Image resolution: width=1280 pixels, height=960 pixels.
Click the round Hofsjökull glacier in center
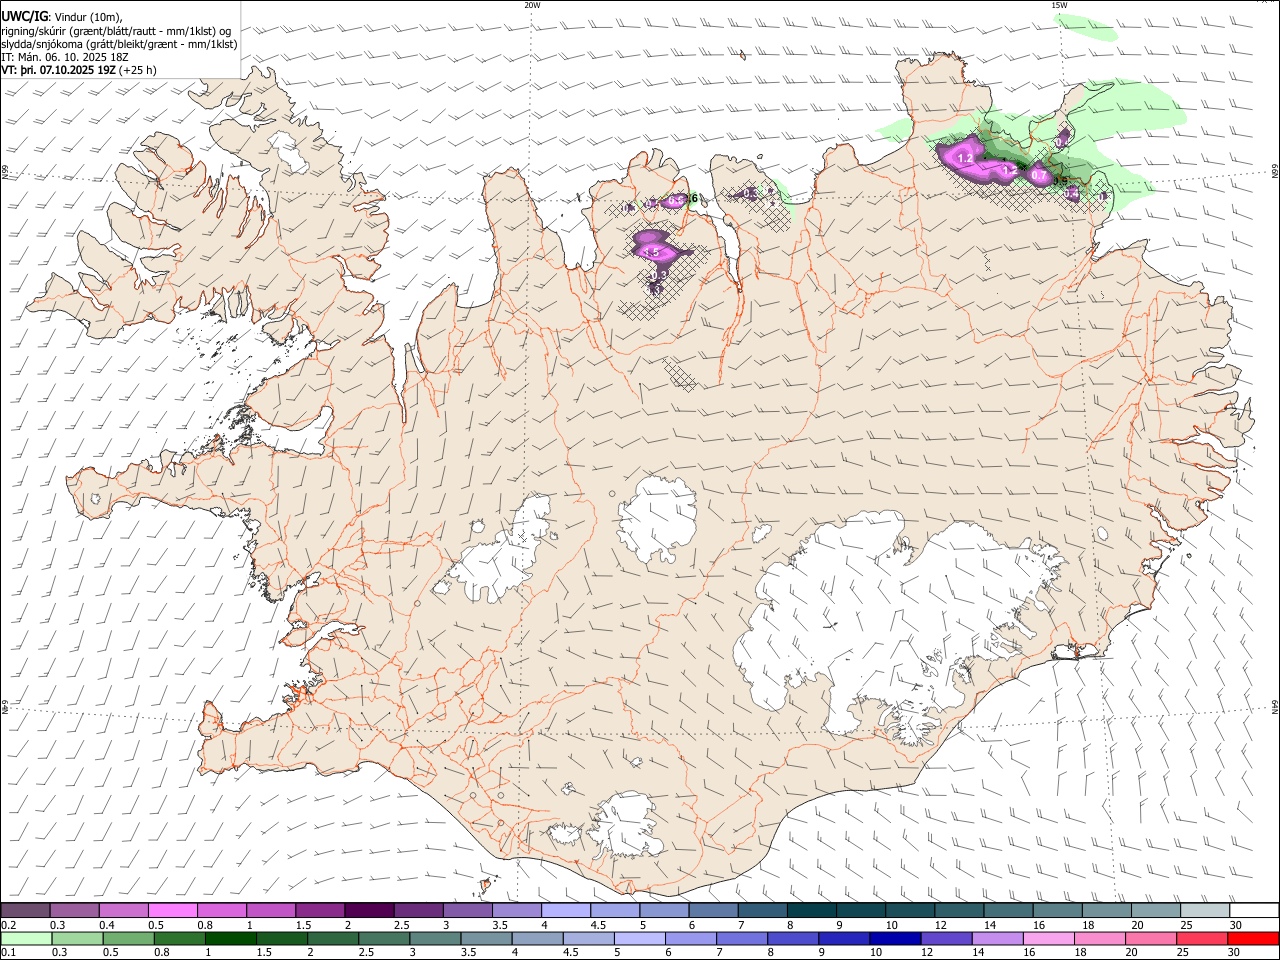pos(657,520)
